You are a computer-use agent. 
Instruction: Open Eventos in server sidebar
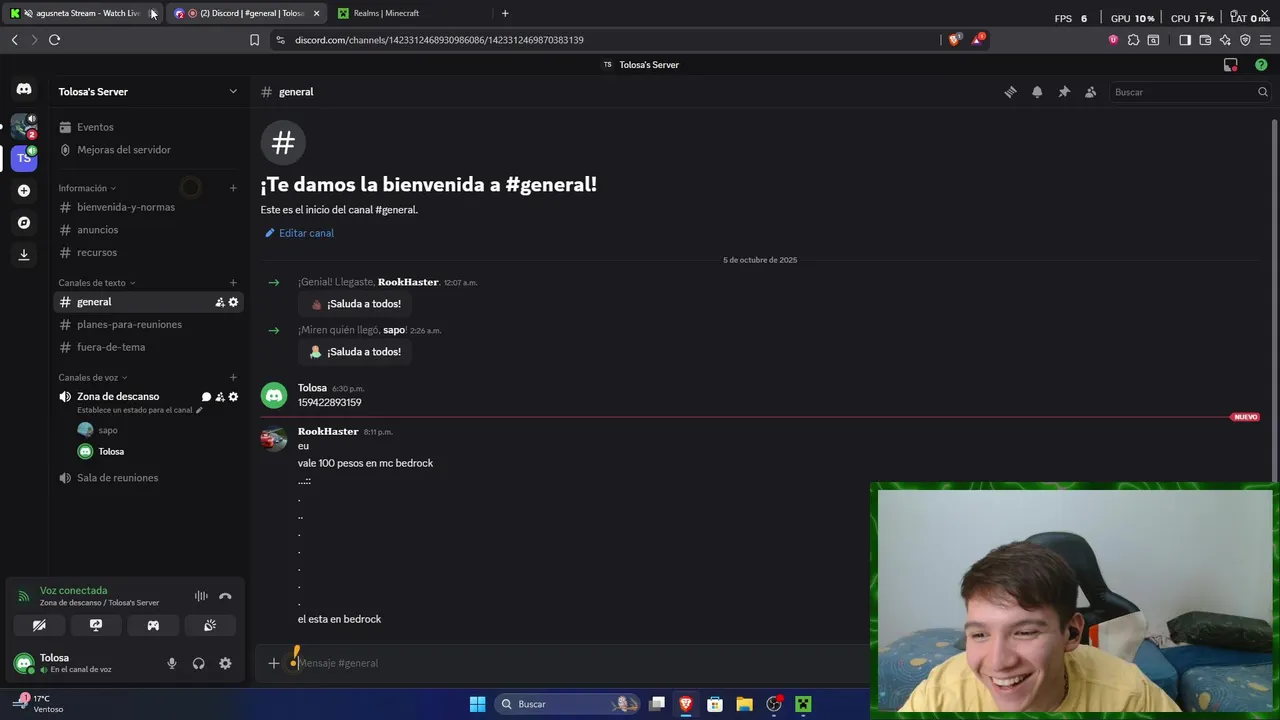click(x=148, y=127)
